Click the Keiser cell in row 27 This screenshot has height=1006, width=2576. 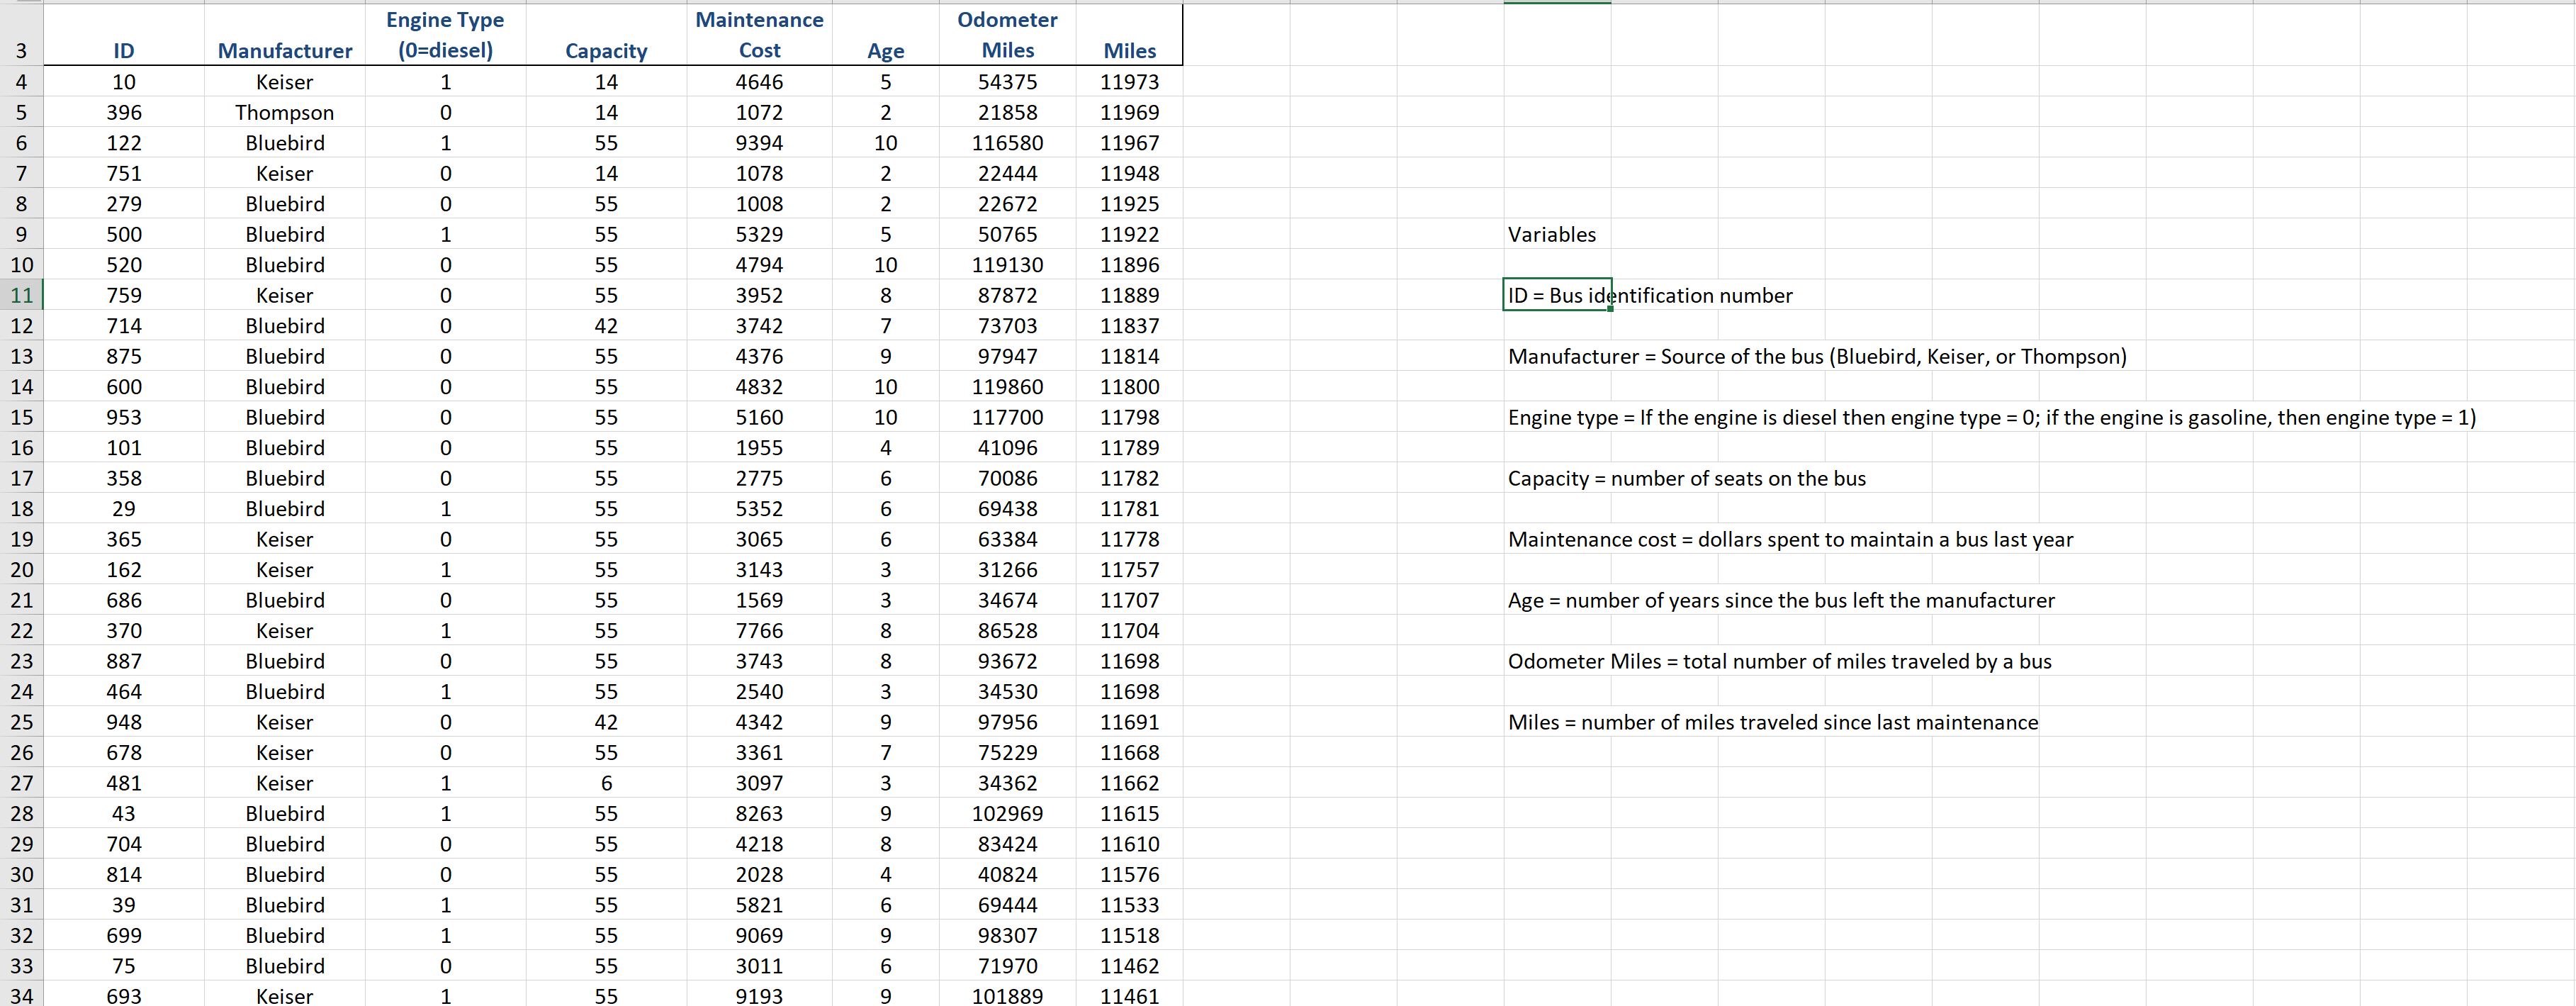coord(284,783)
